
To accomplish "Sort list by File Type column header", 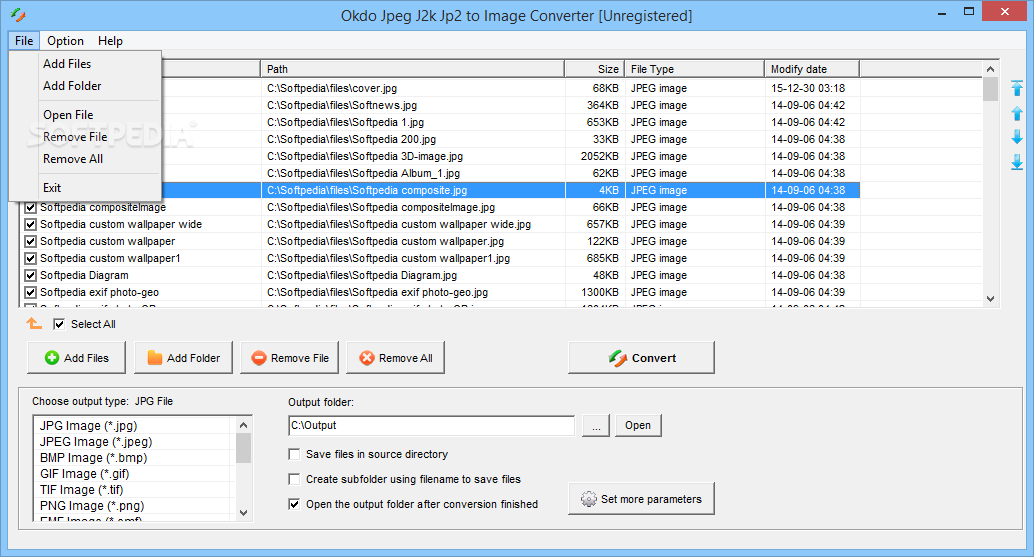I will click(695, 69).
